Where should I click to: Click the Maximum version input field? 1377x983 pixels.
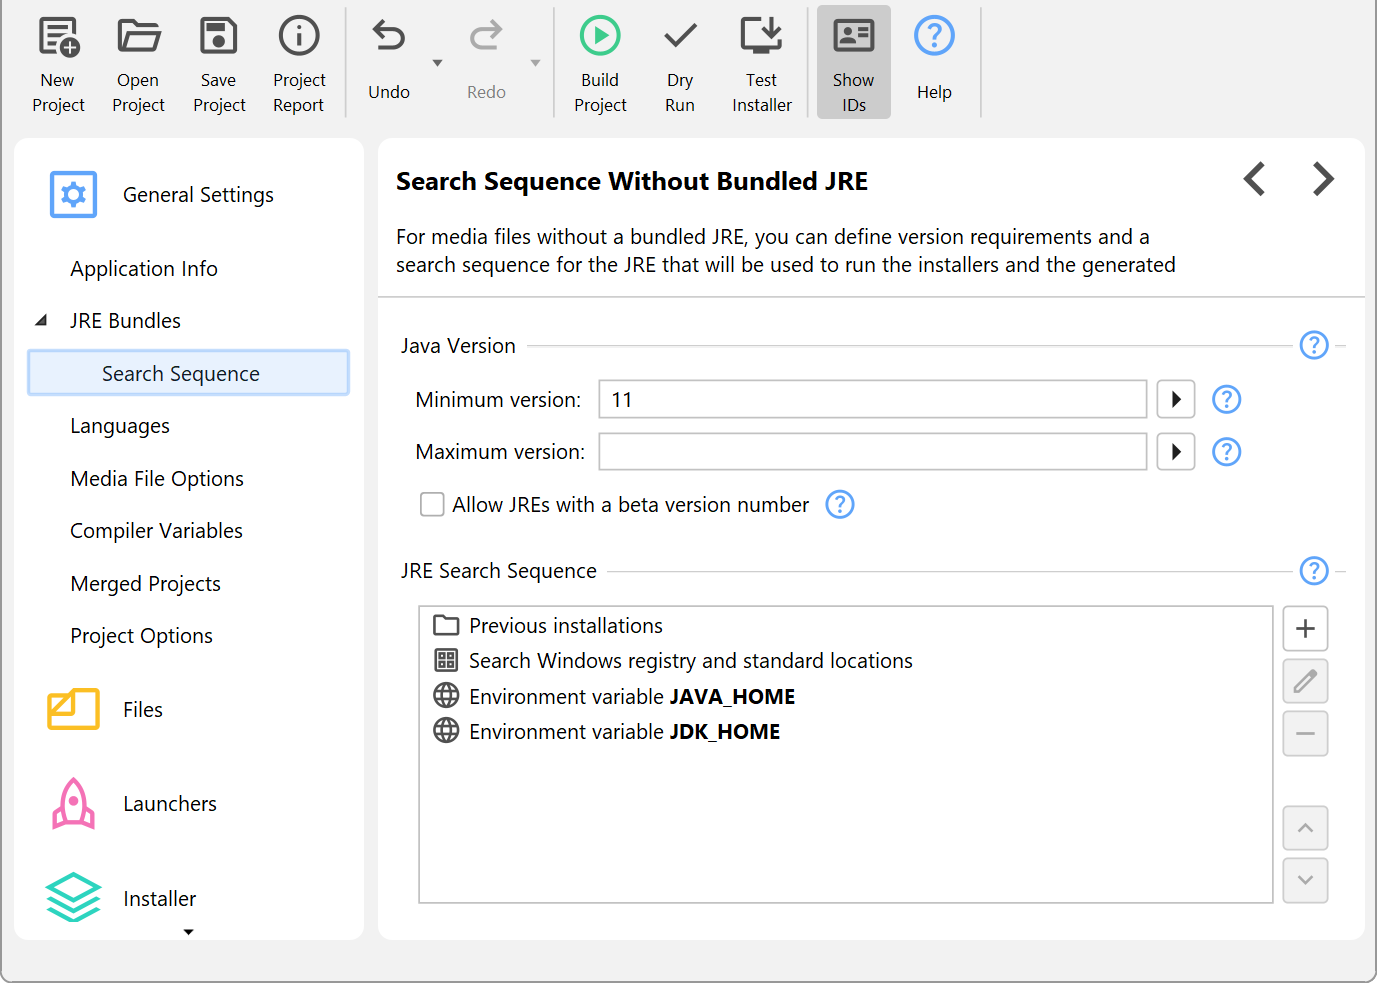point(872,452)
